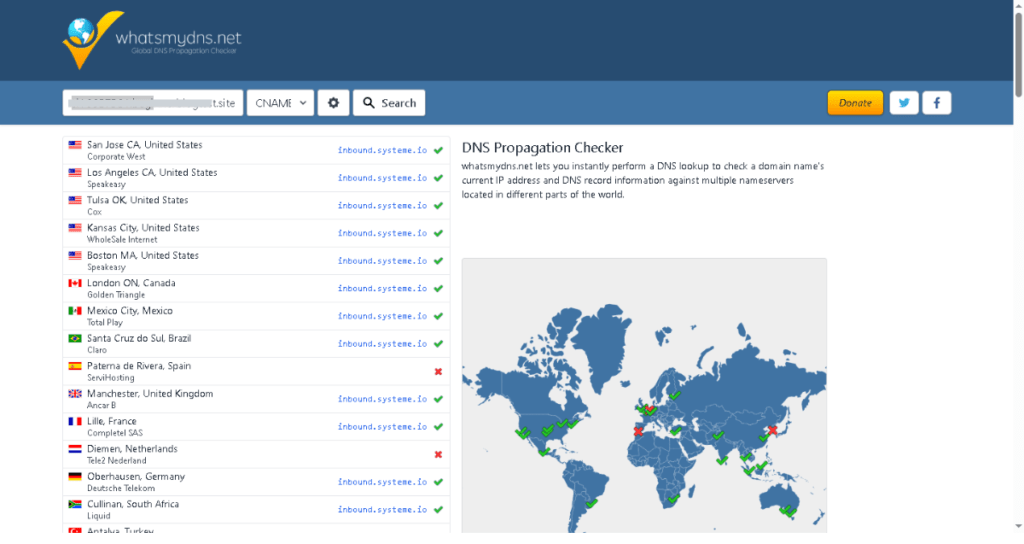Click inbound.systeme.io result for Kansas City
This screenshot has width=1024, height=544.
coord(382,233)
